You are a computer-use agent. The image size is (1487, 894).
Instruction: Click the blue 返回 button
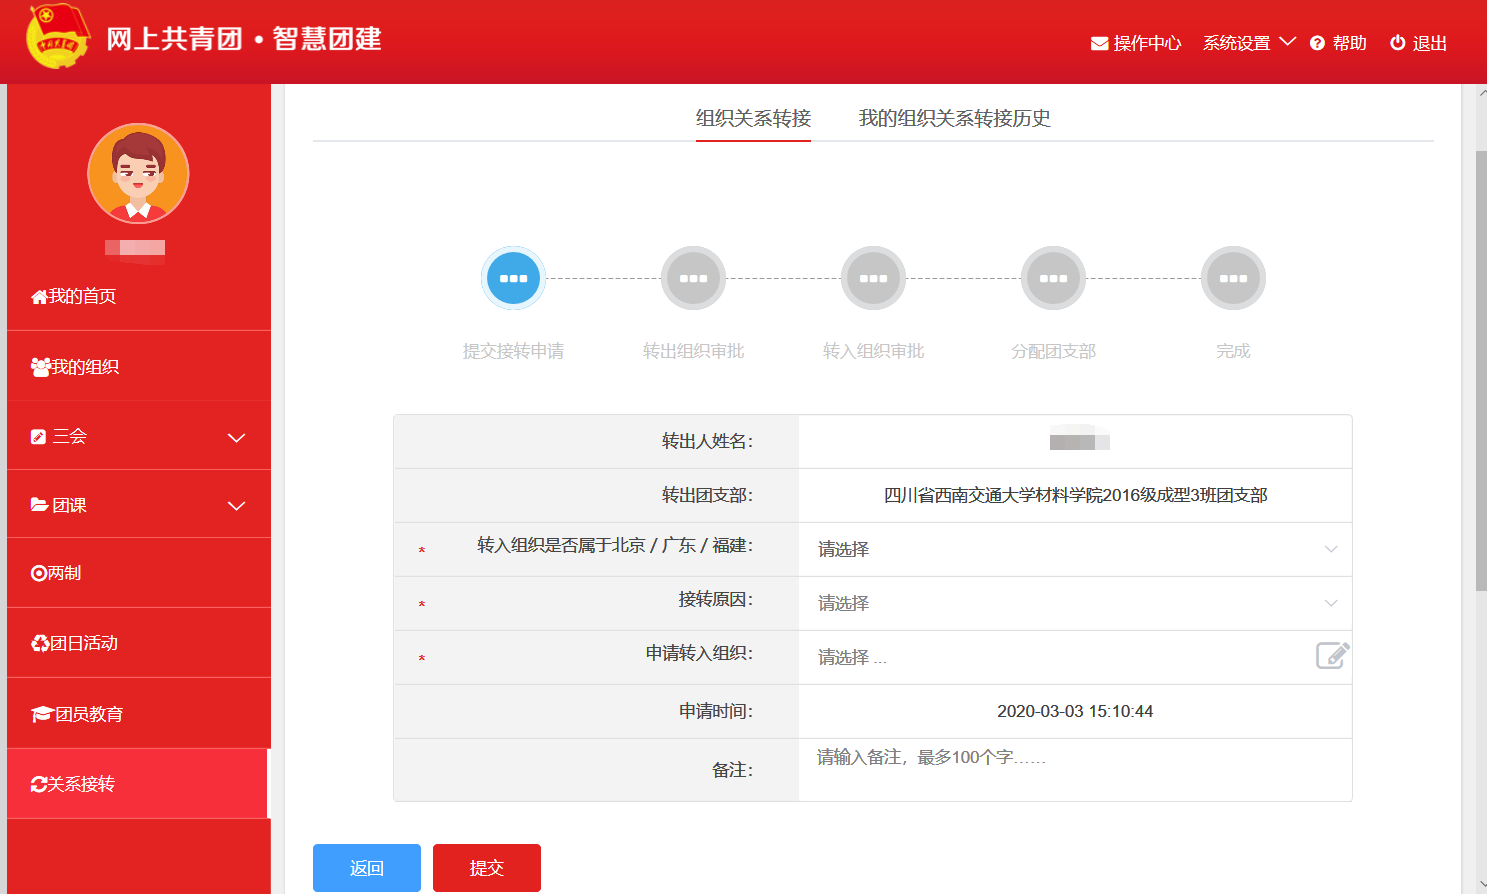coord(367,868)
